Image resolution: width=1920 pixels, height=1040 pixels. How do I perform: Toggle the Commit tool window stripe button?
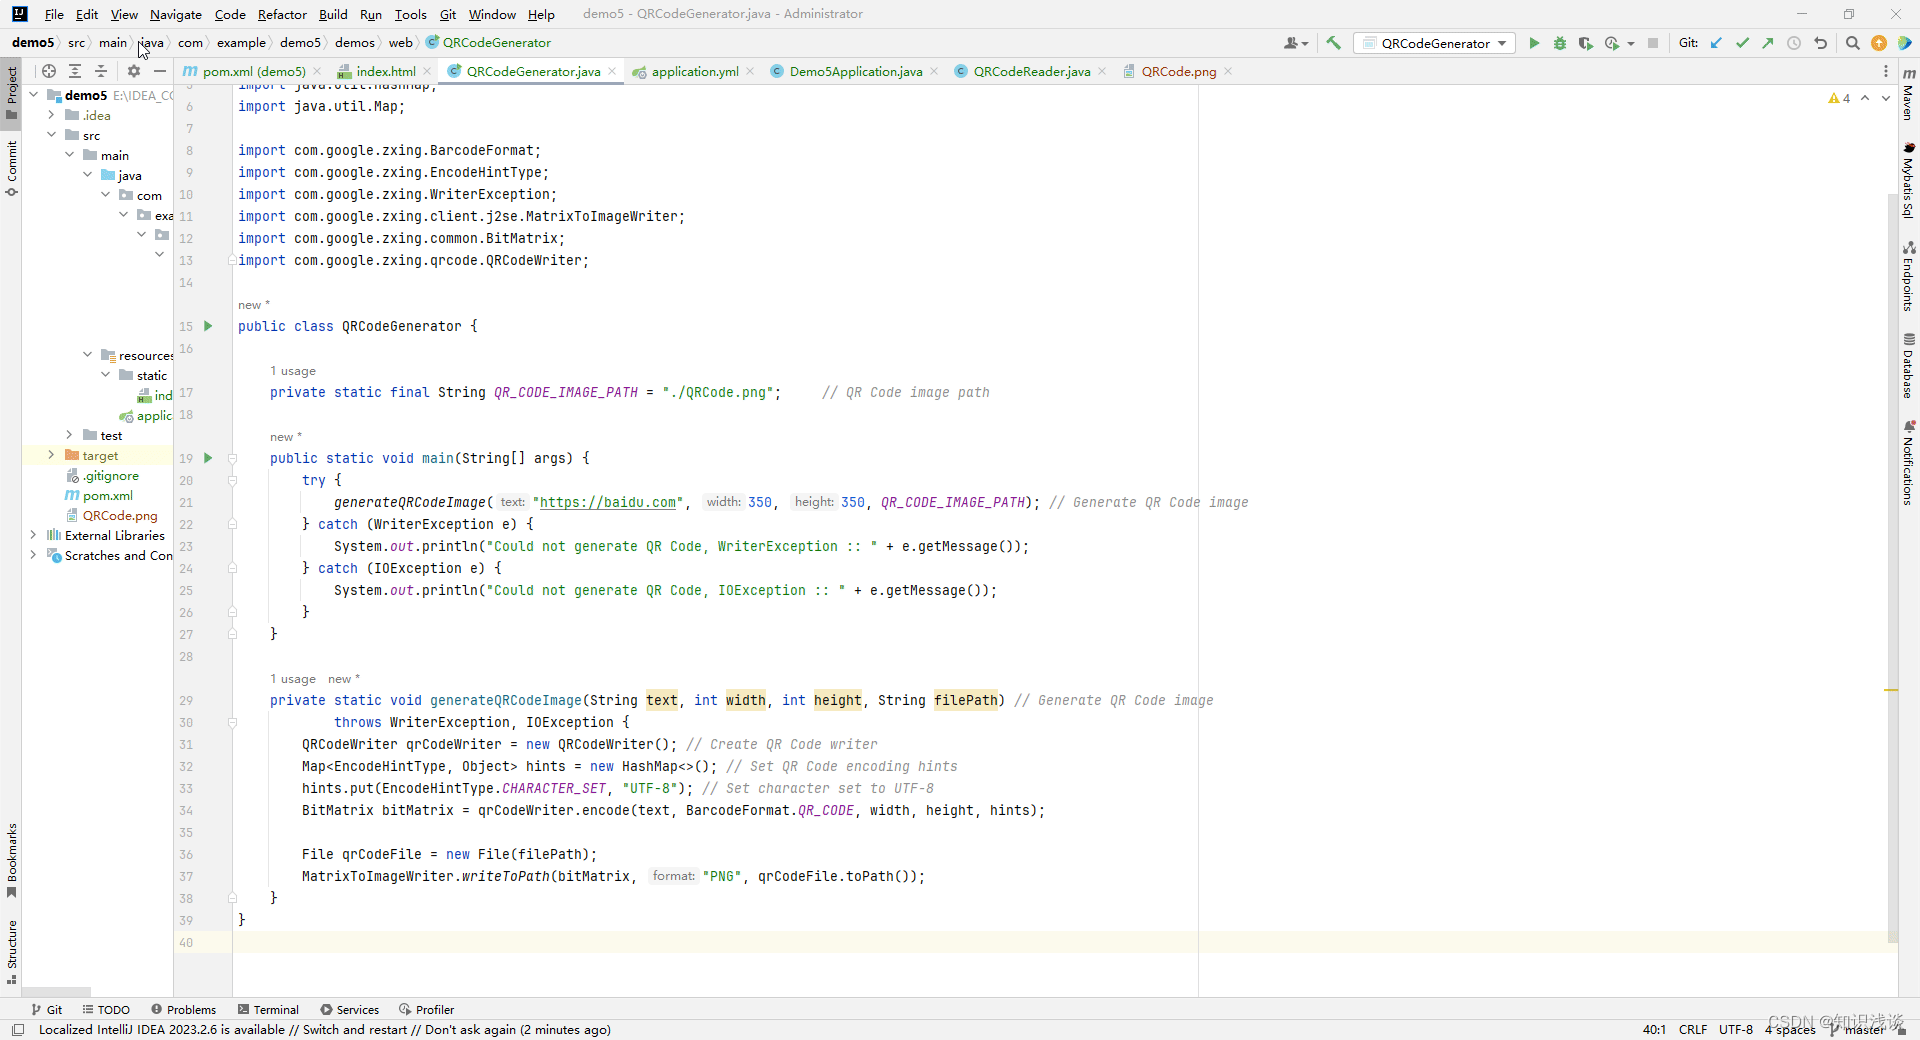pos(11,168)
